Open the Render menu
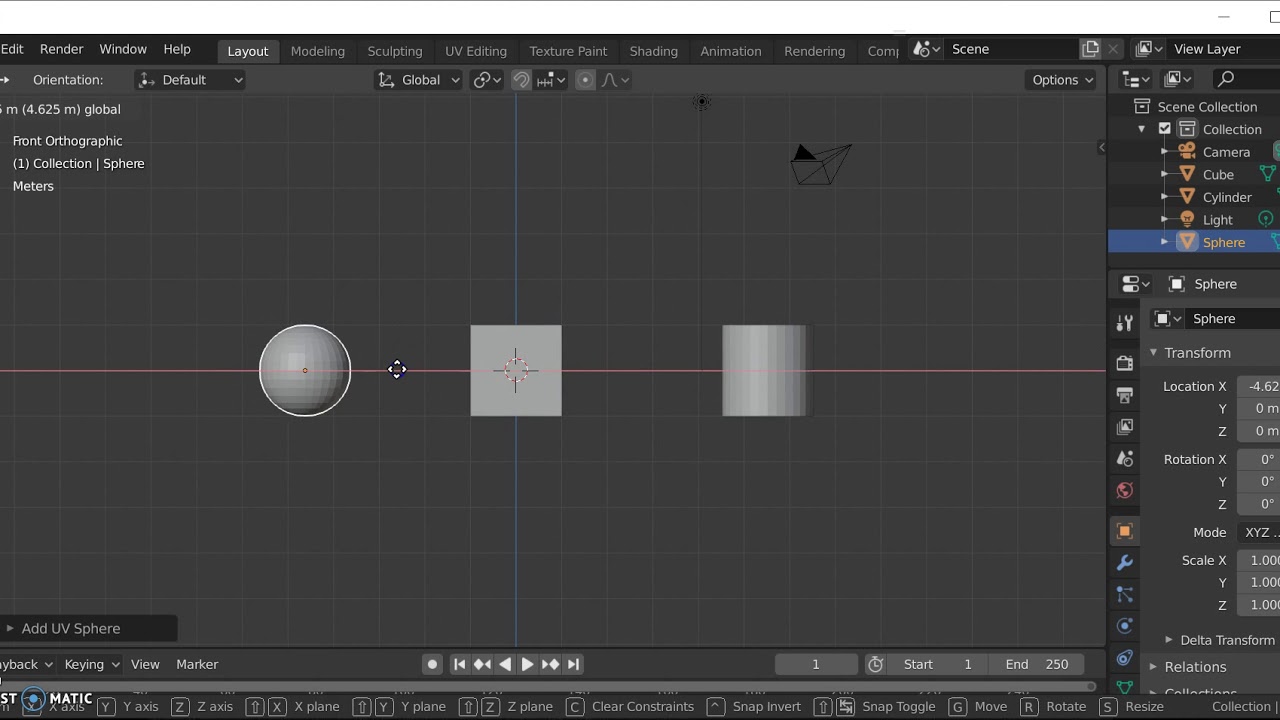The image size is (1280, 720). point(62,49)
